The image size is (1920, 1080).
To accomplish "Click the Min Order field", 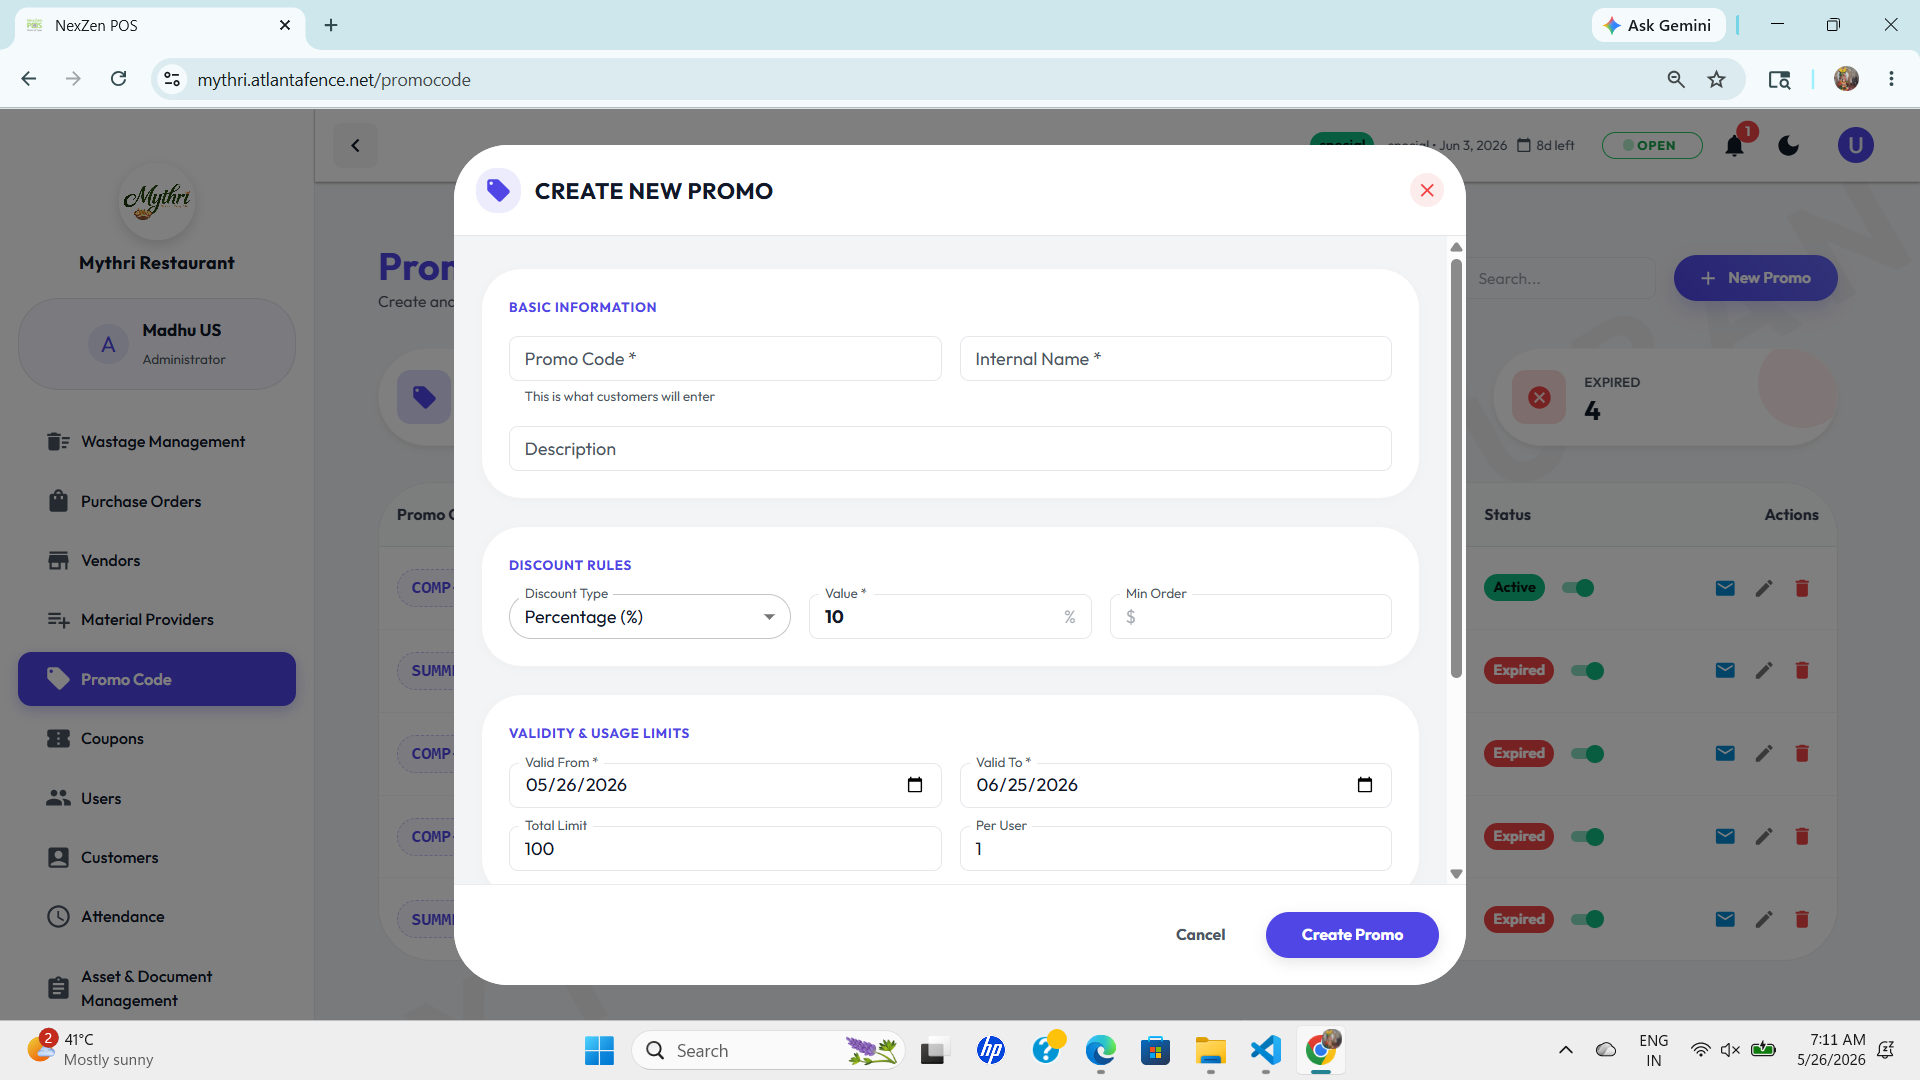I will (1250, 617).
